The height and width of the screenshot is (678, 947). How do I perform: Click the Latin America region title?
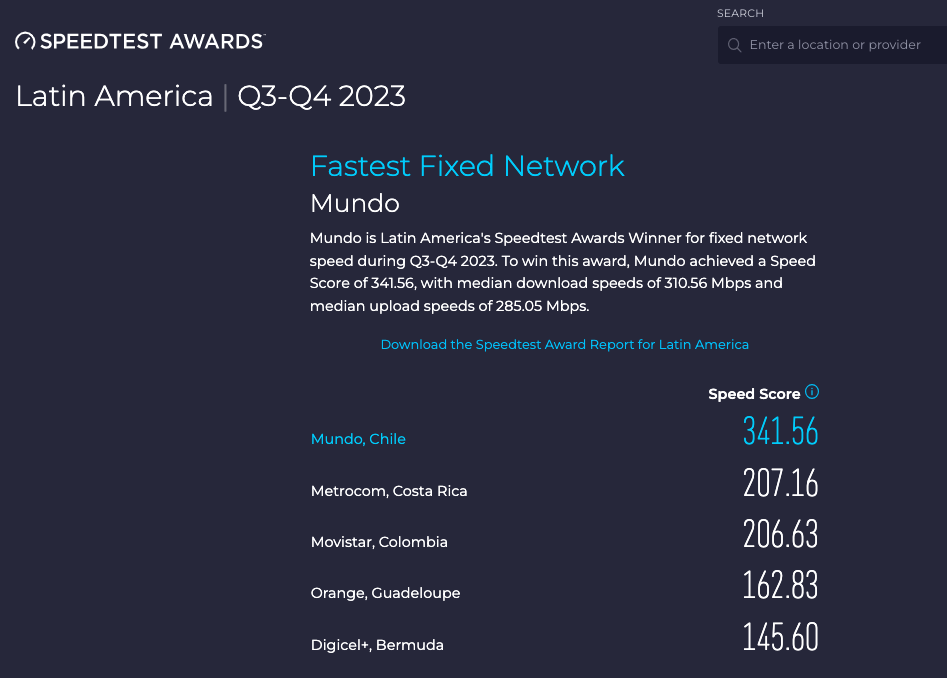point(114,97)
